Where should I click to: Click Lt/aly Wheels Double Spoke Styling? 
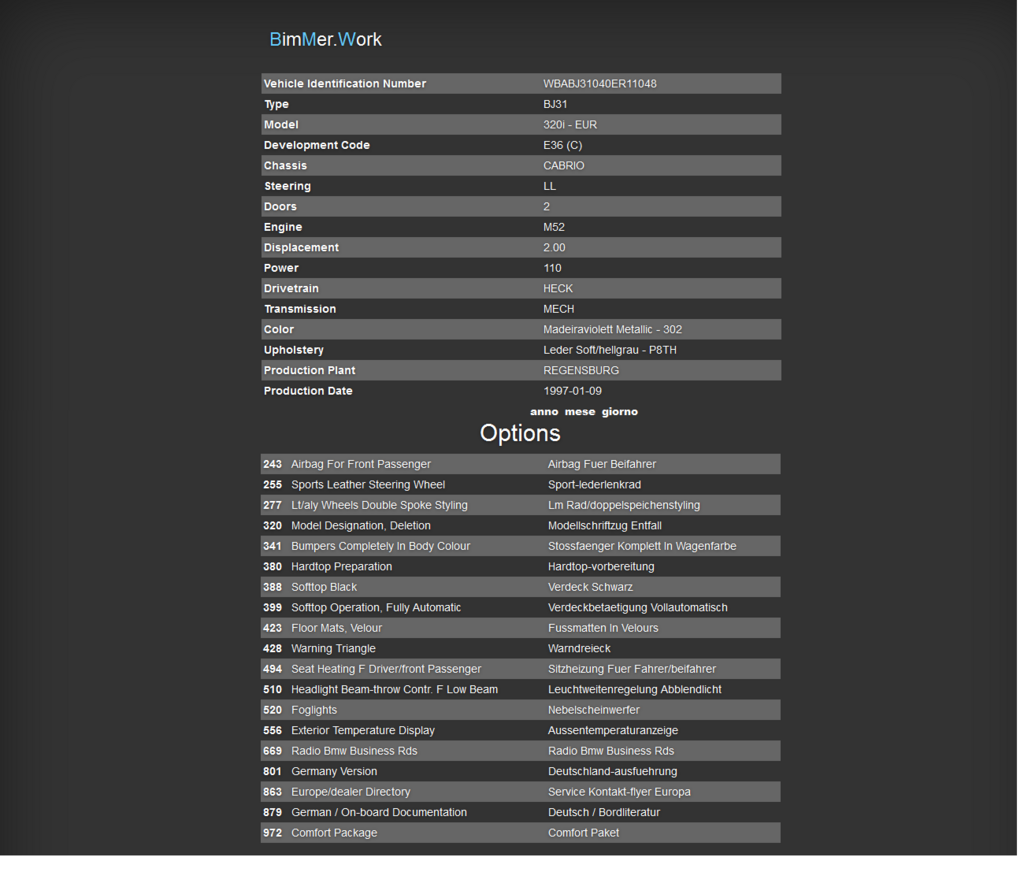[x=379, y=506]
